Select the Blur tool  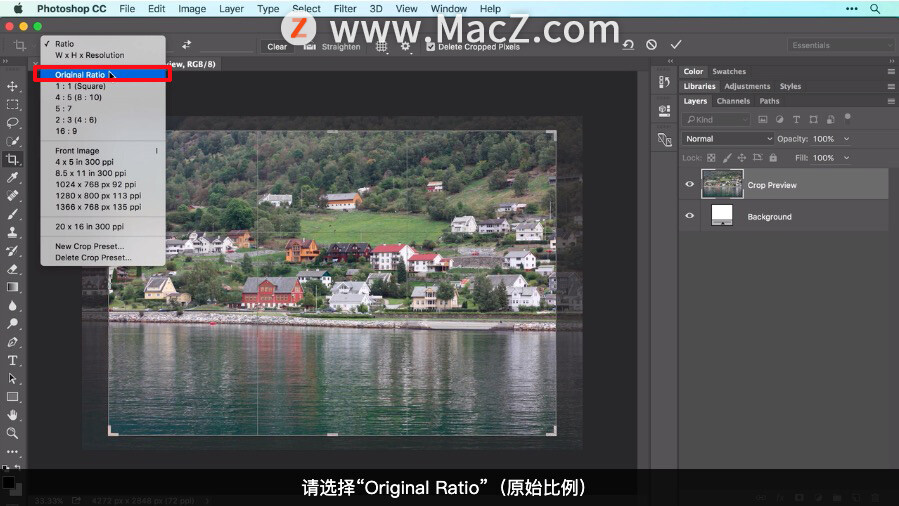[x=12, y=305]
